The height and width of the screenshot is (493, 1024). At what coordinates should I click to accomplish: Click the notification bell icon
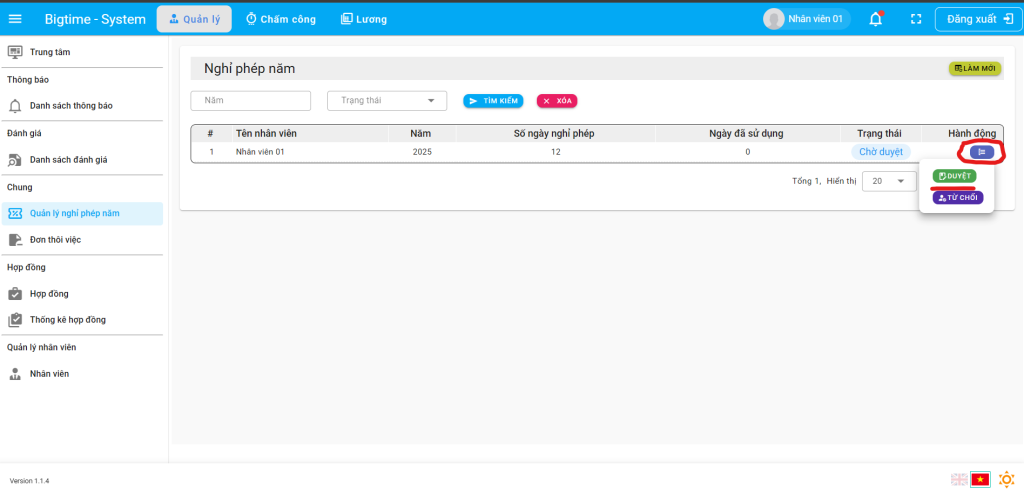tap(876, 19)
